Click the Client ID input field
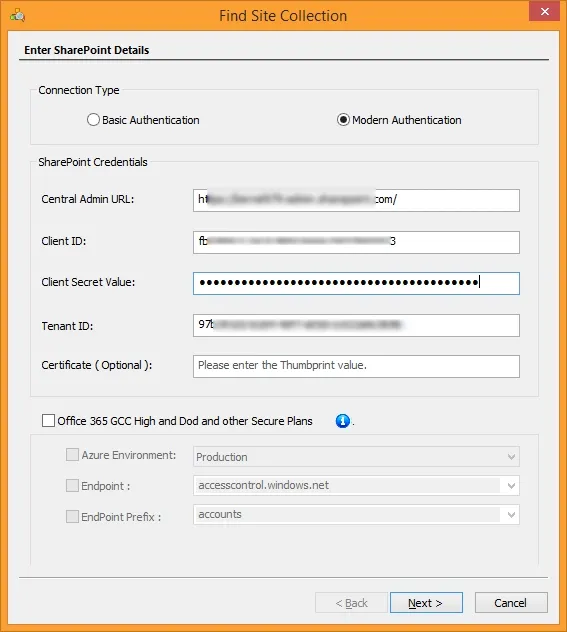This screenshot has height=632, width=567. pos(356,242)
